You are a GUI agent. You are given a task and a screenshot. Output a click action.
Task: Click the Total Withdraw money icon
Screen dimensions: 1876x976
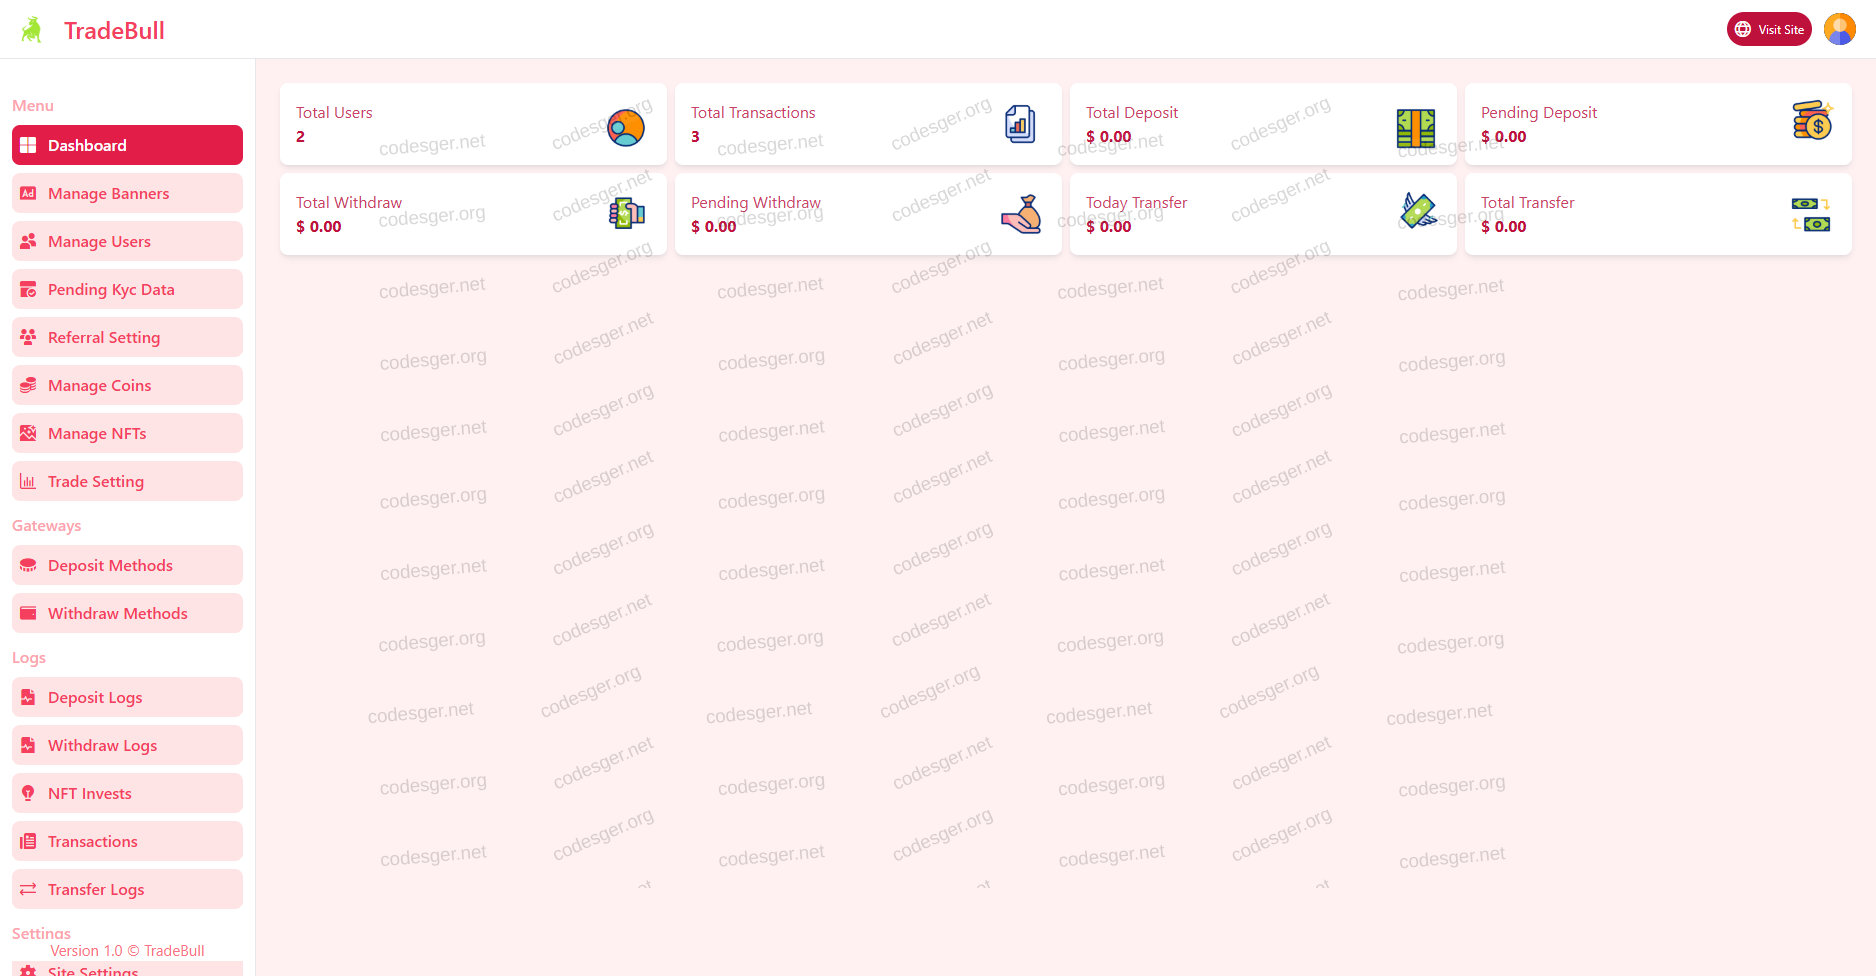point(627,213)
